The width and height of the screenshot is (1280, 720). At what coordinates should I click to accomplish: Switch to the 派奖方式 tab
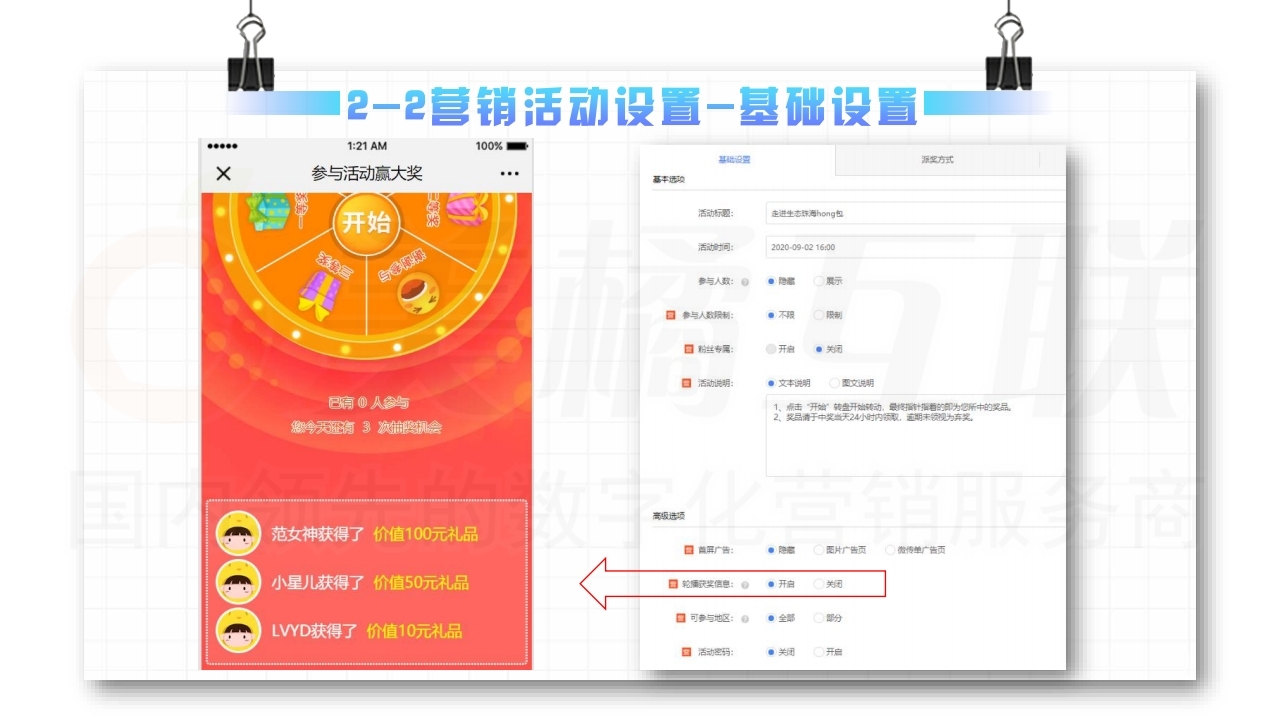937,160
